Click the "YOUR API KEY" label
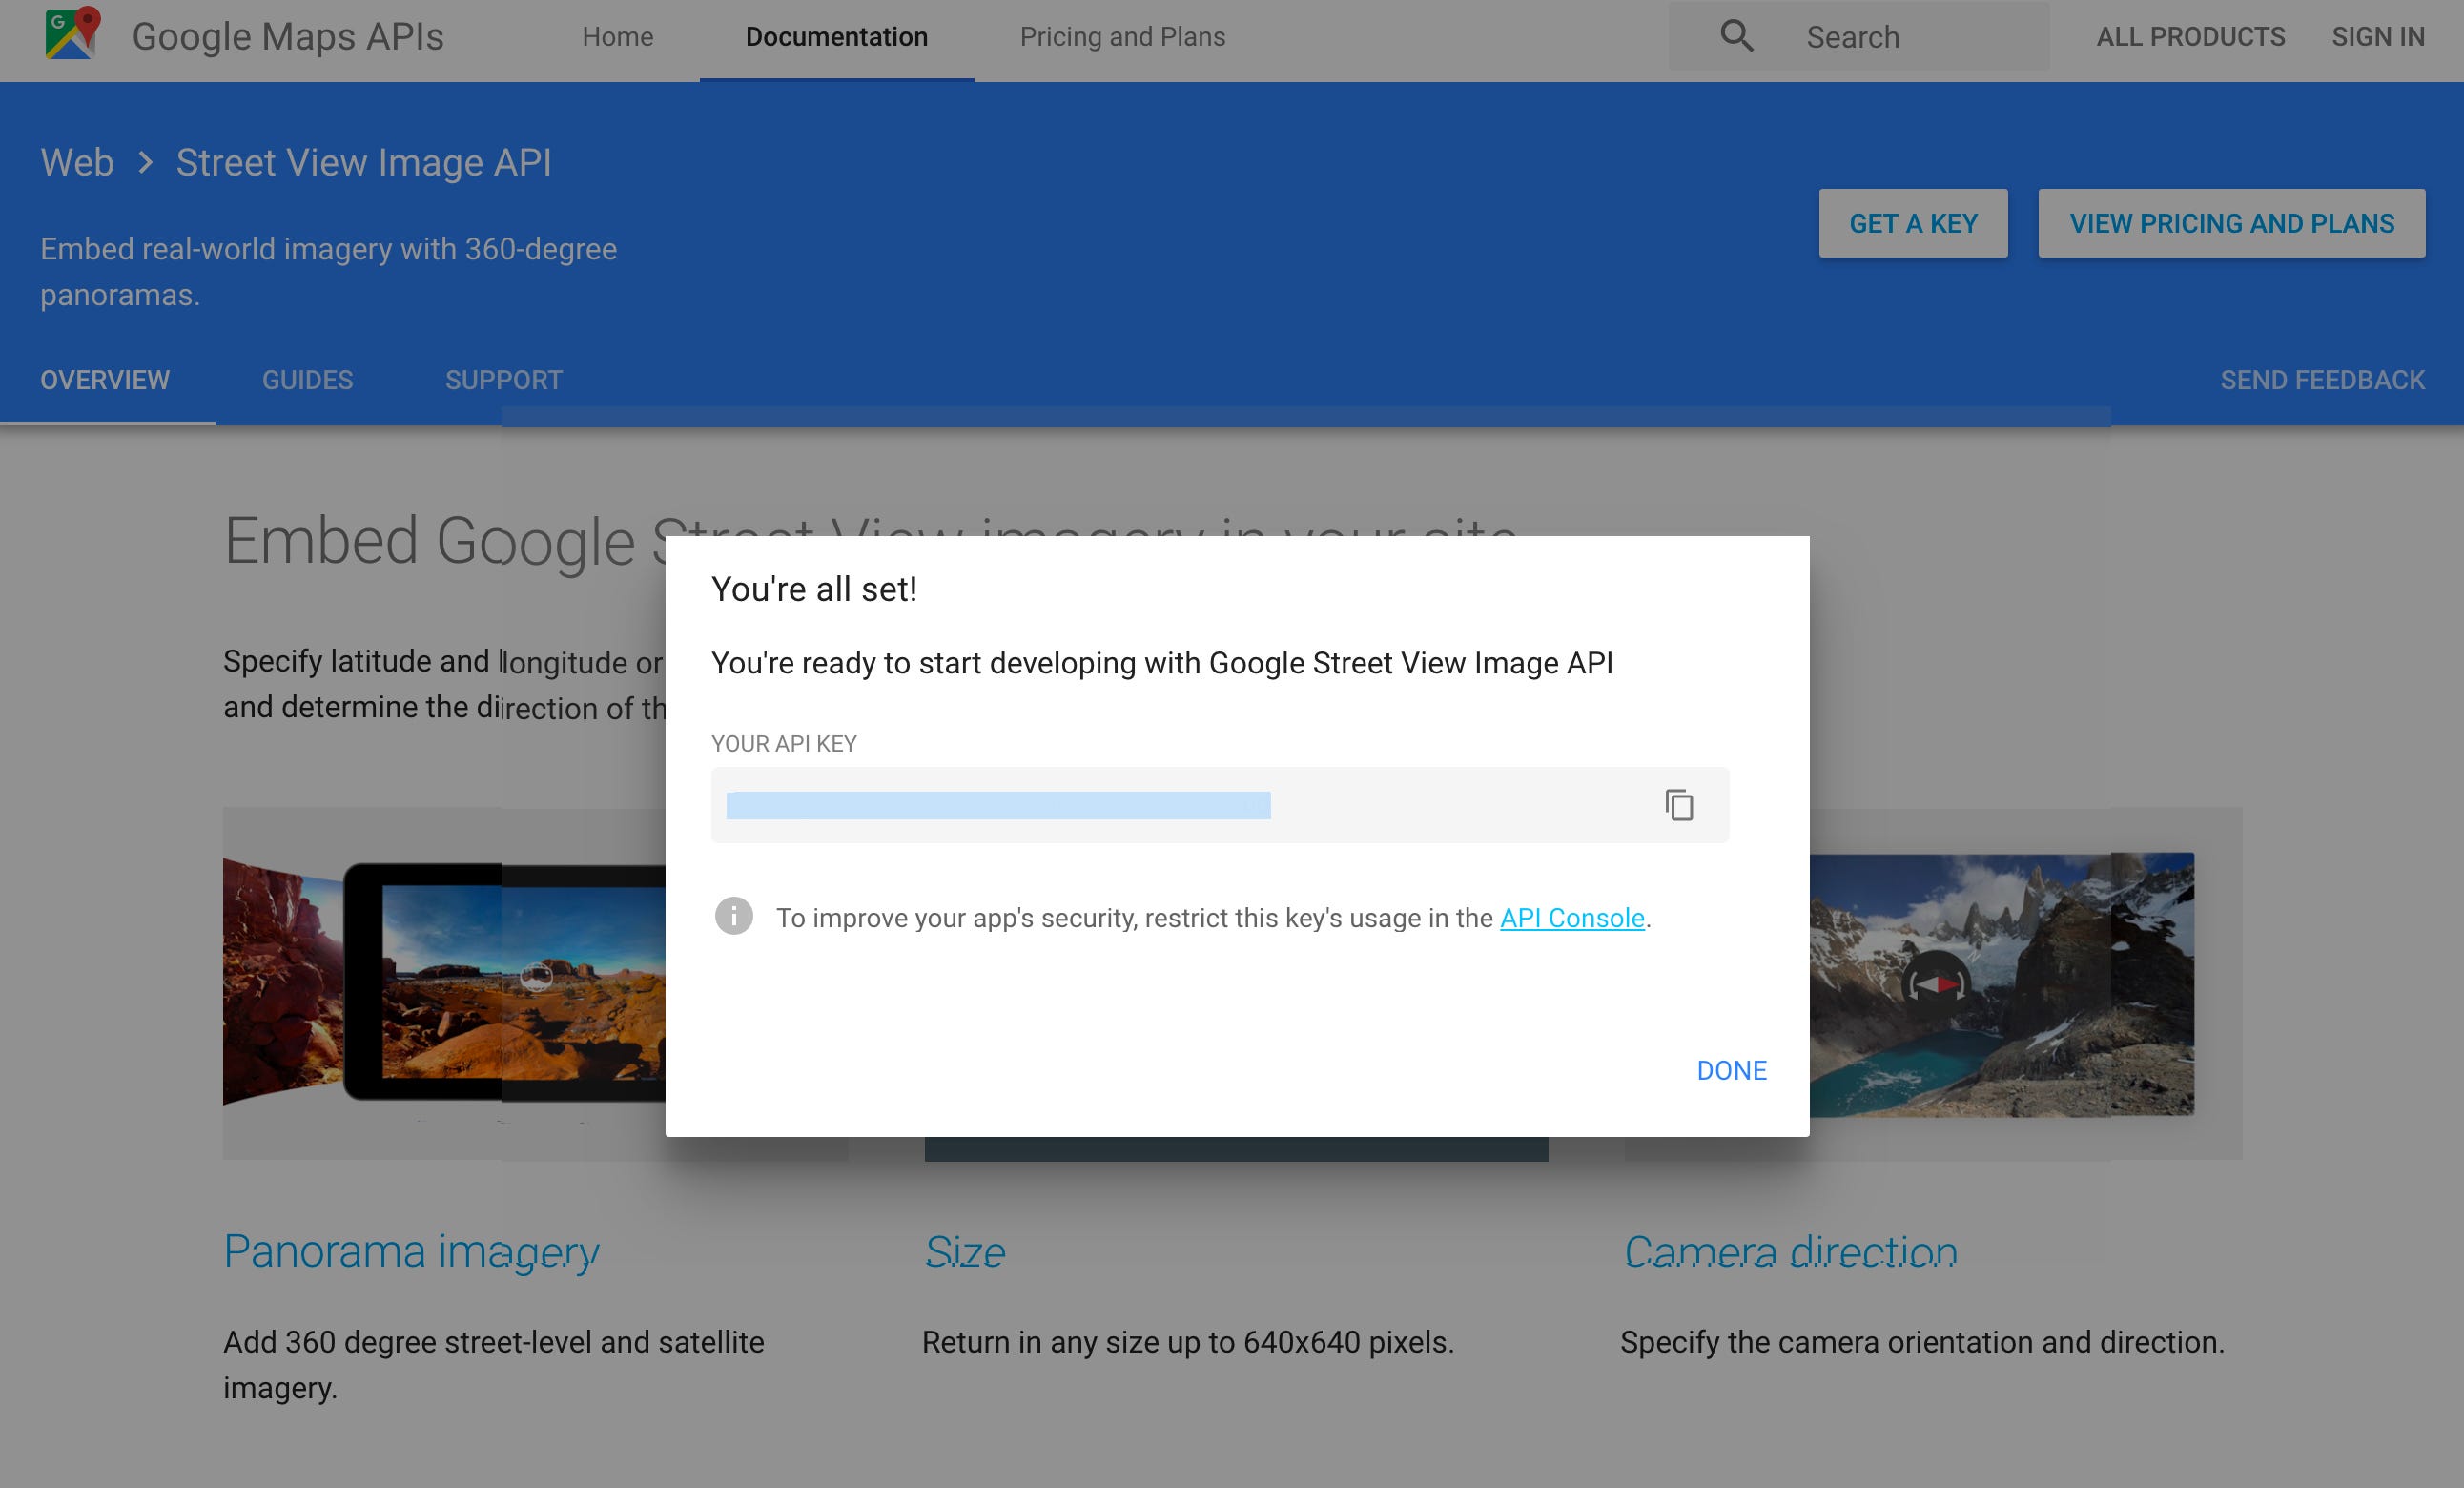 click(784, 744)
